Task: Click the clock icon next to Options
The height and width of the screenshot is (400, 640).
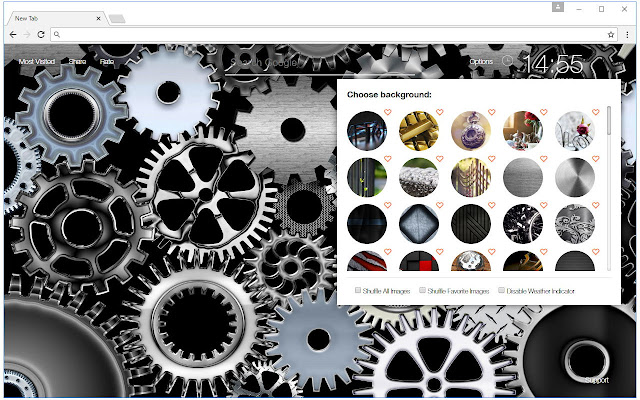Action: pyautogui.click(x=507, y=61)
